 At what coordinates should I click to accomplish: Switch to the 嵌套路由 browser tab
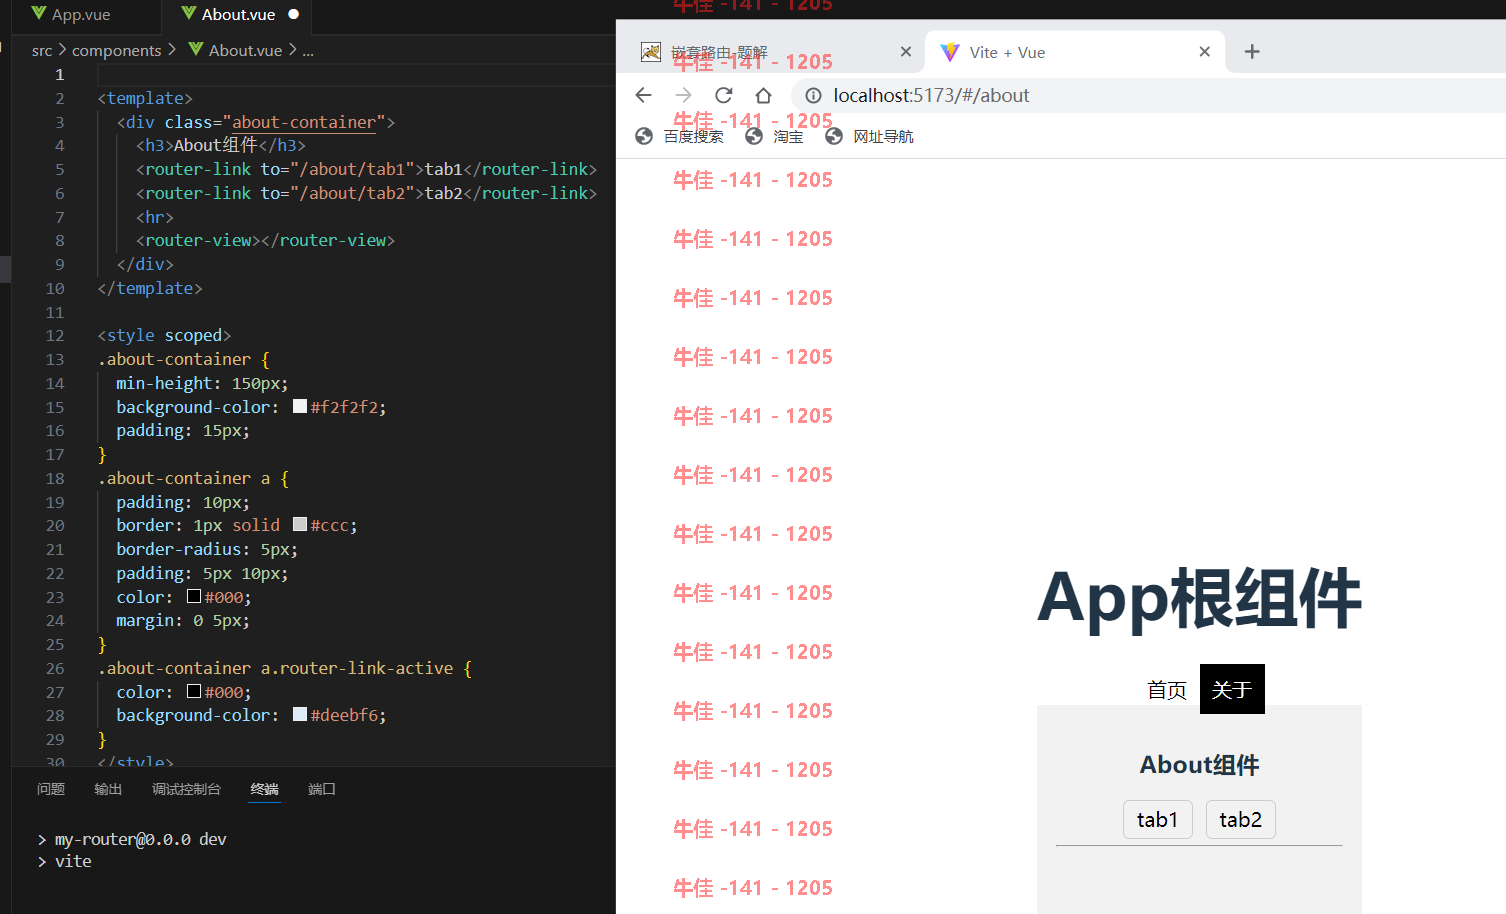pyautogui.click(x=776, y=52)
